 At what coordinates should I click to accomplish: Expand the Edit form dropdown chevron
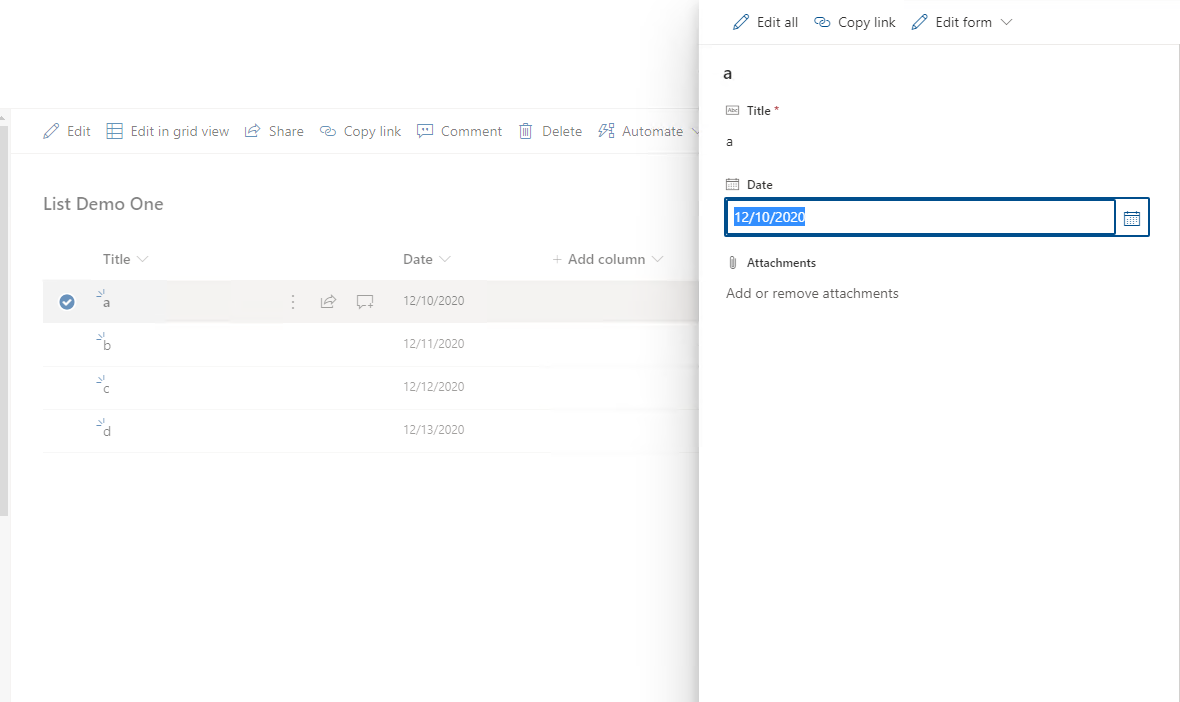coord(1006,22)
